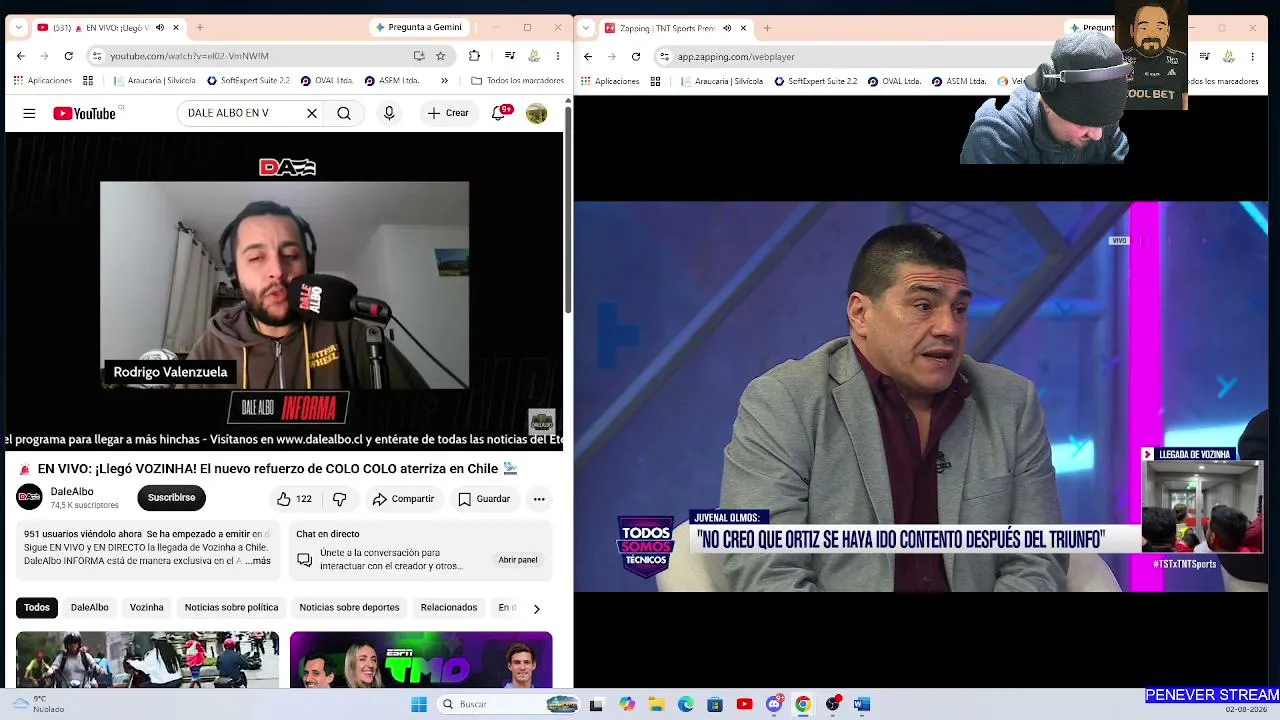Show hidden bookmarks chevron in YouTube window
1280x720 pixels.
coord(444,81)
